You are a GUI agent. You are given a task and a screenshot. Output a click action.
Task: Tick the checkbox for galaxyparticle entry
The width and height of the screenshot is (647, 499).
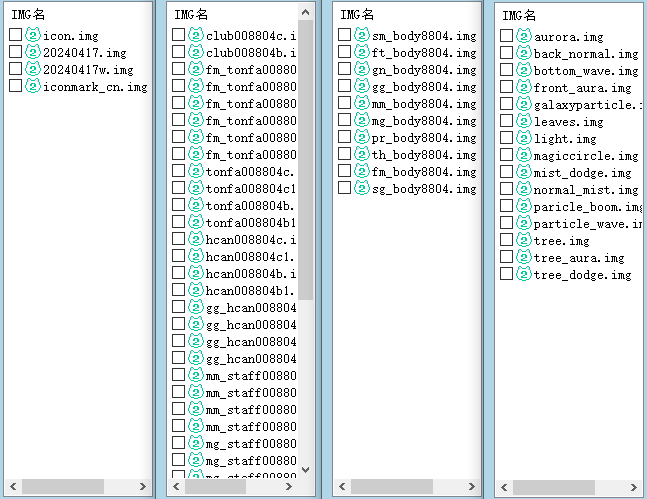pos(507,105)
